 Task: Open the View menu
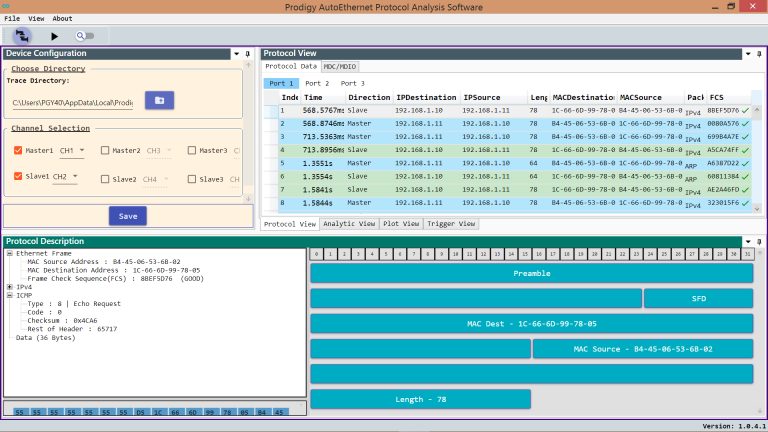[36, 19]
